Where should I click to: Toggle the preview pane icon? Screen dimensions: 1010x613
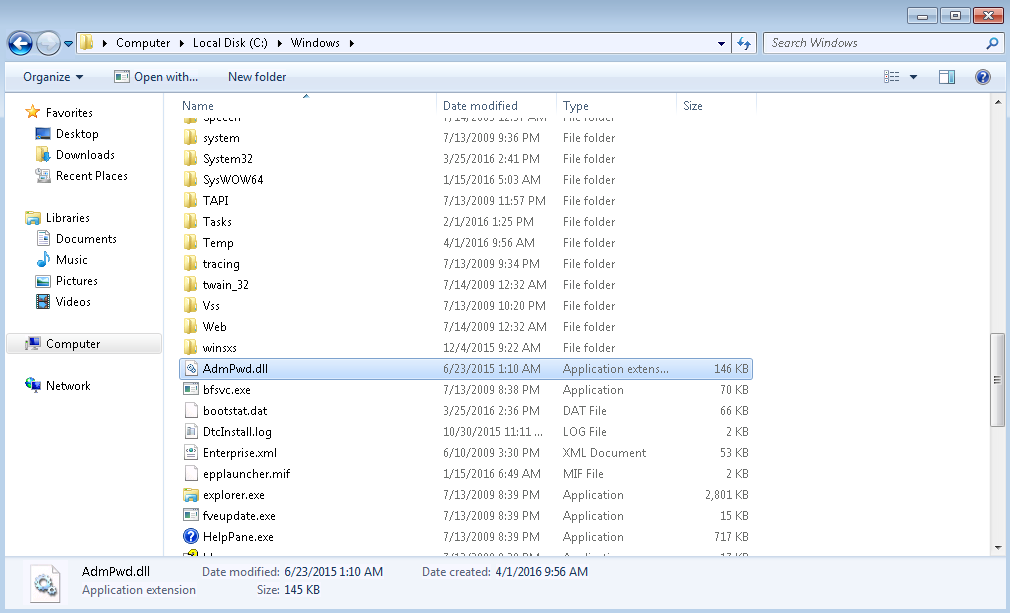947,77
